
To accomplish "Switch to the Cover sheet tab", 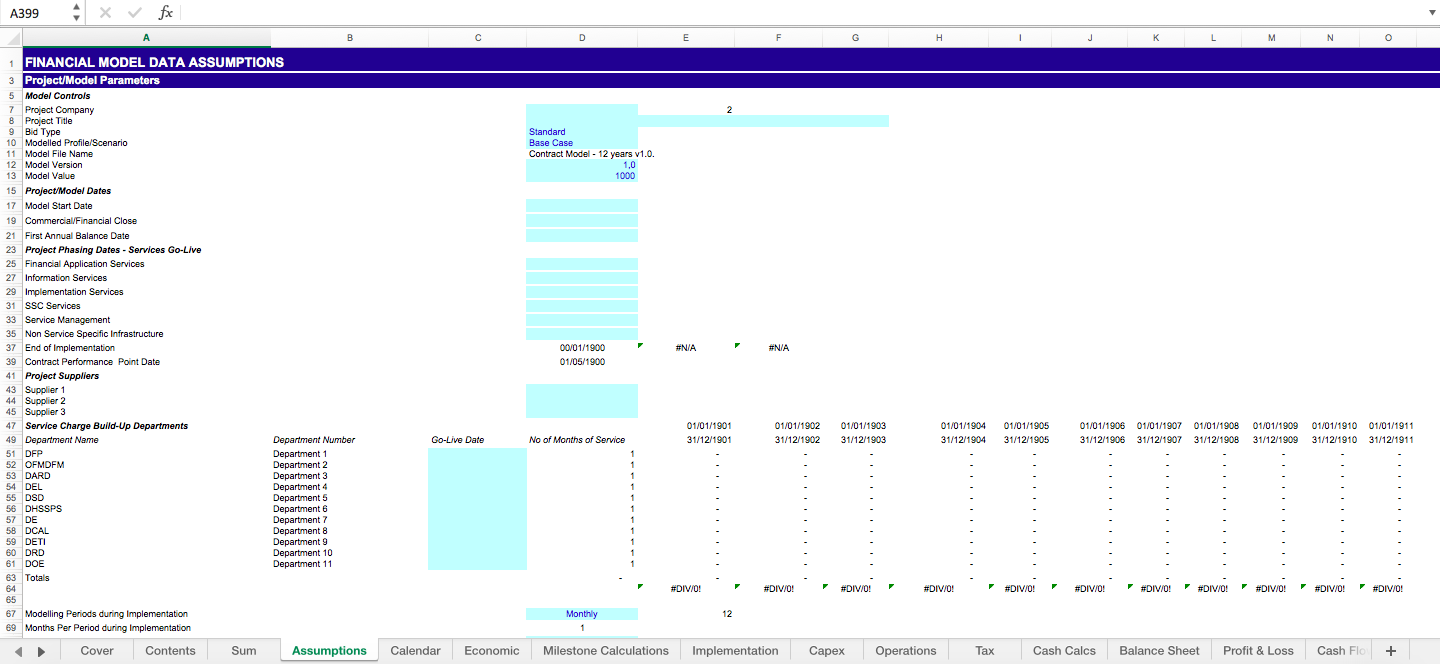I will pyautogui.click(x=97, y=651).
